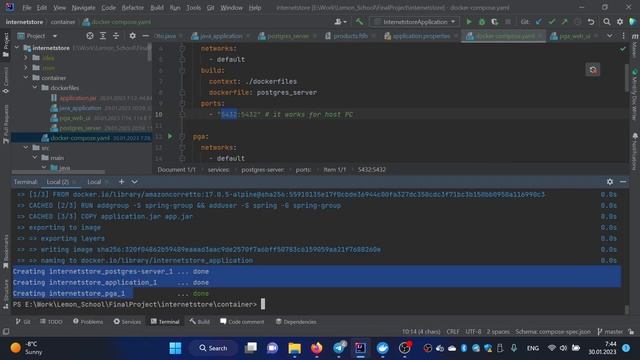
Task: Collapse the container folder
Action: click(26, 78)
